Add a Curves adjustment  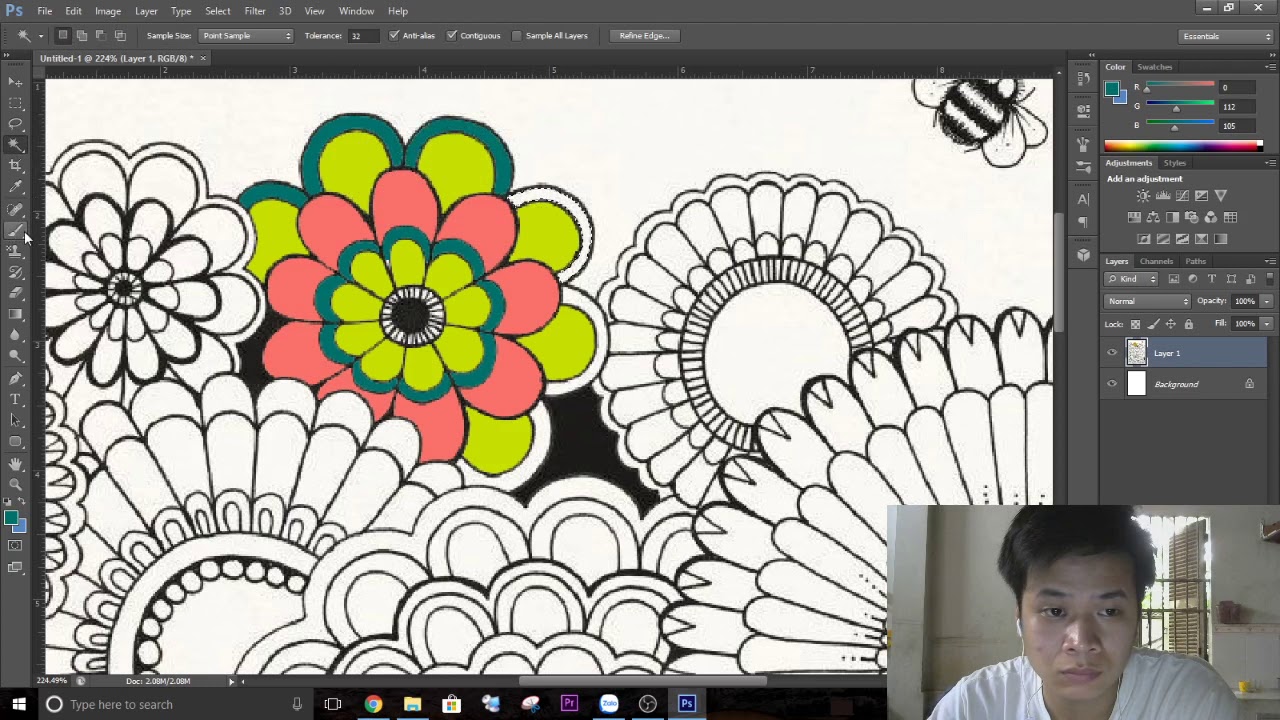1182,196
